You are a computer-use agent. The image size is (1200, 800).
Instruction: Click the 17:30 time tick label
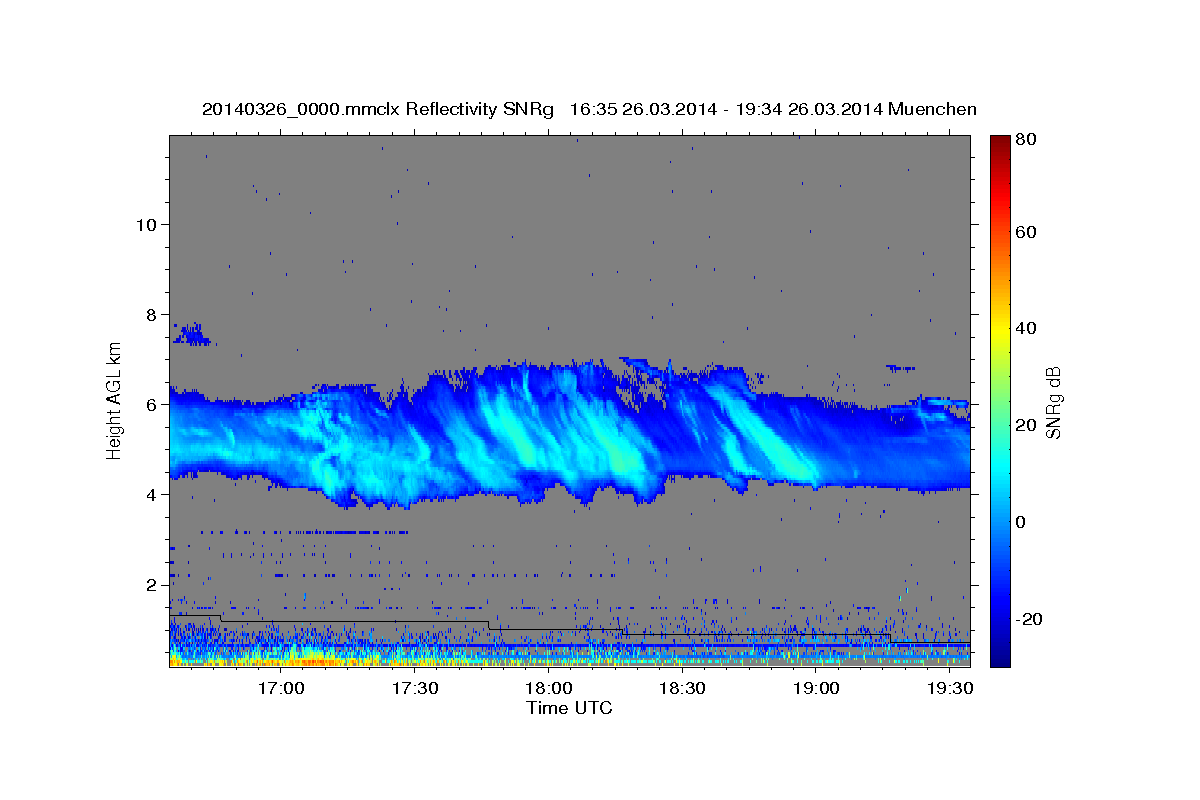point(415,689)
